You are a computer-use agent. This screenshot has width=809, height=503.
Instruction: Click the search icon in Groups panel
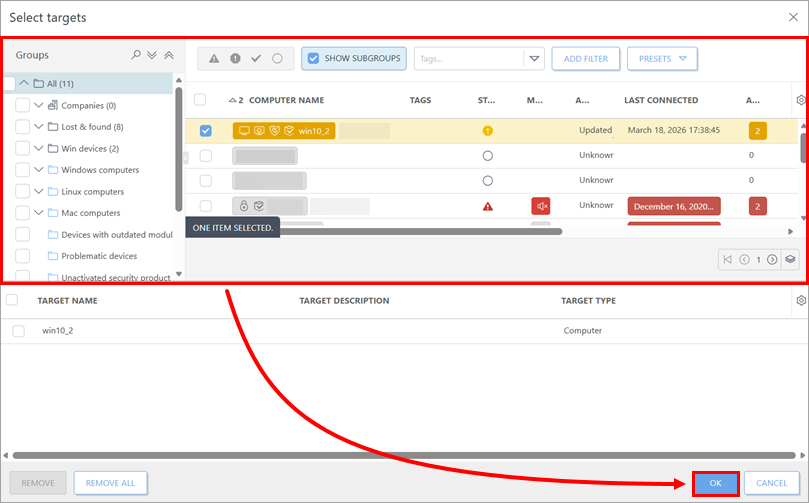[x=136, y=56]
